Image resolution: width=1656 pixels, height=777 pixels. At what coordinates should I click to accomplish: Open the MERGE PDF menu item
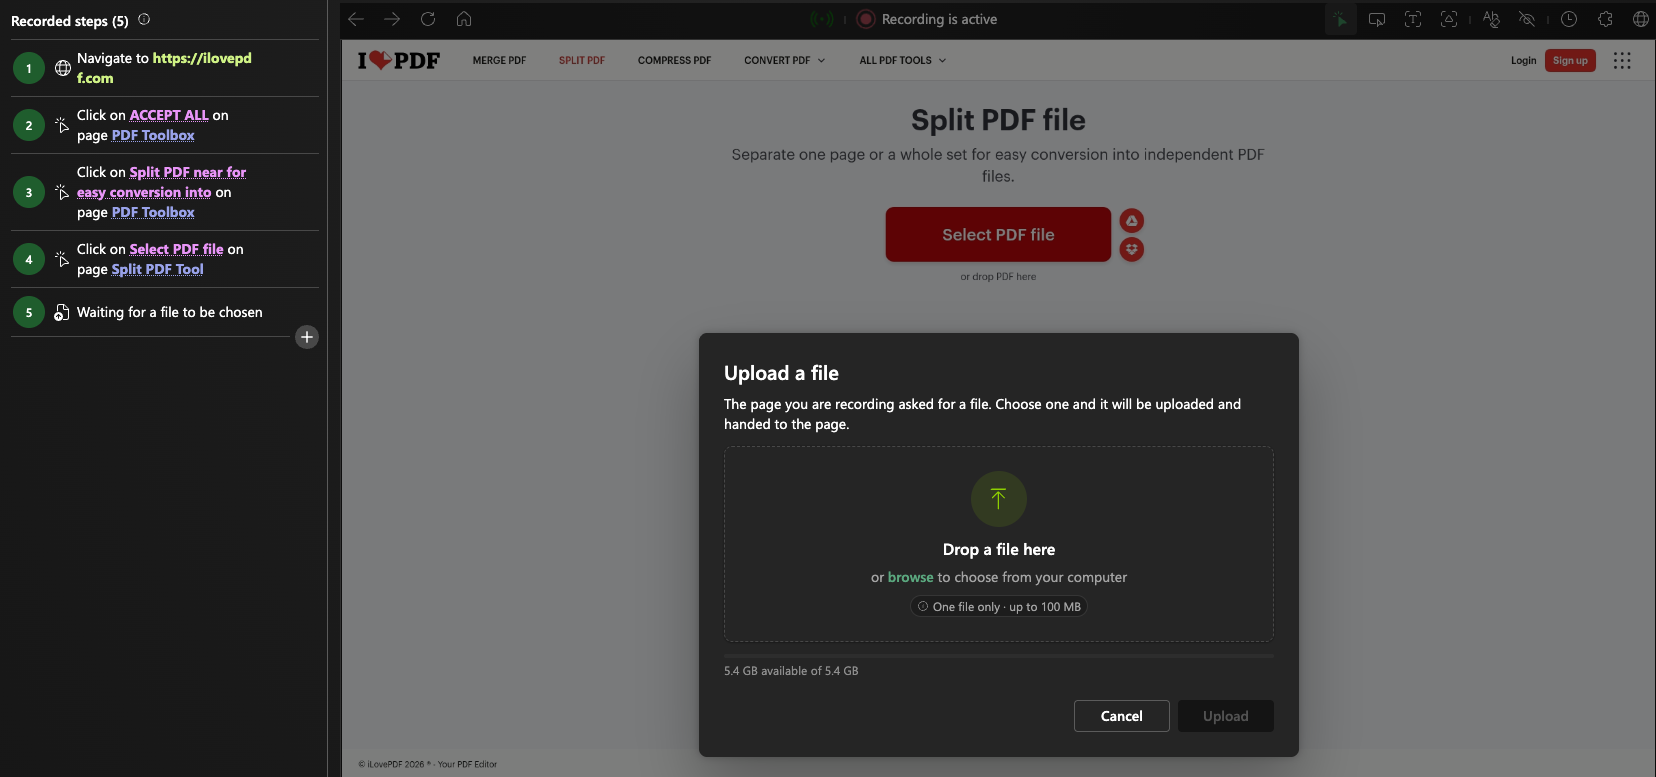pos(499,60)
